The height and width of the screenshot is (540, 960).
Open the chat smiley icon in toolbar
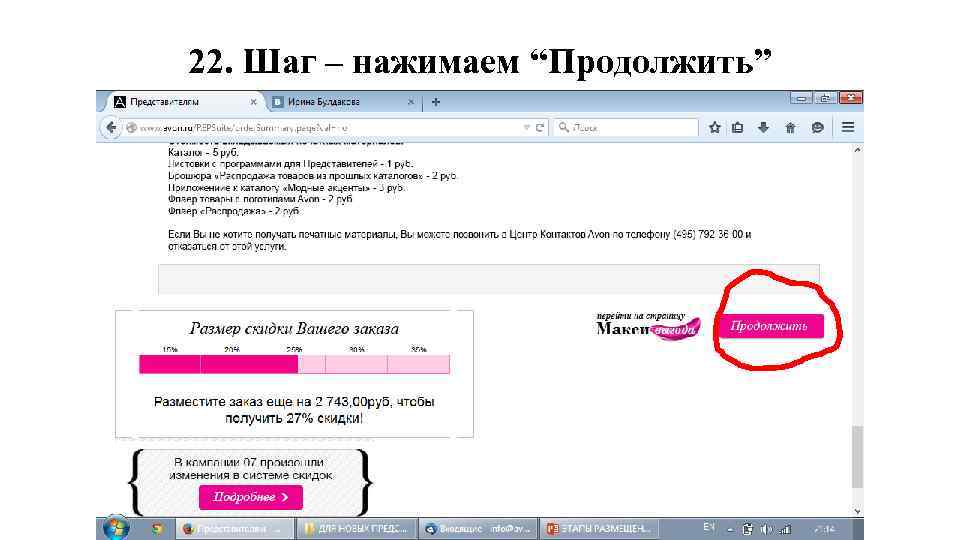click(817, 127)
